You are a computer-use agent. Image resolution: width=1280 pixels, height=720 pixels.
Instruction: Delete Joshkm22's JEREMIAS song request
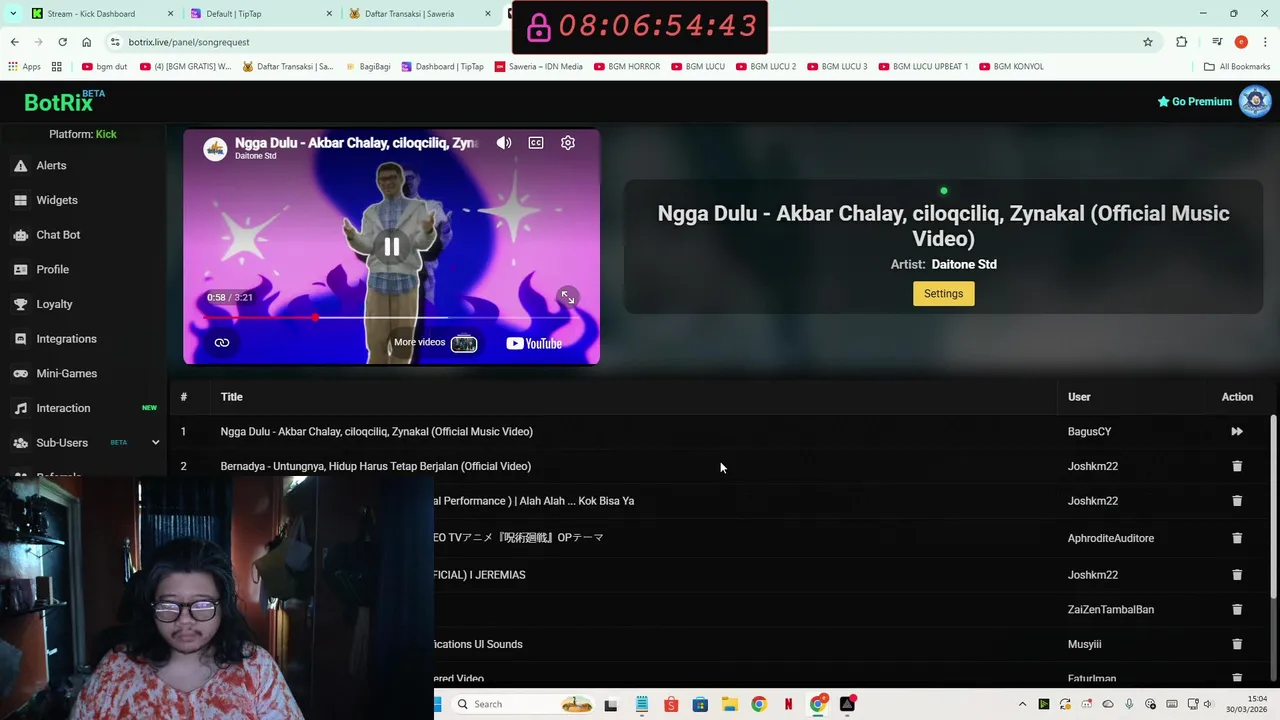tap(1237, 575)
